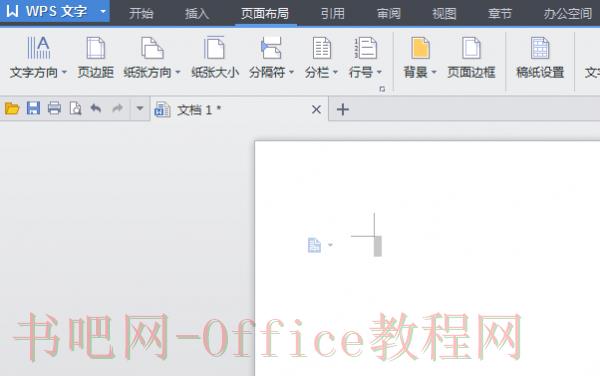The height and width of the screenshot is (376, 600).
Task: Open the 背景 background icon
Action: (420, 48)
